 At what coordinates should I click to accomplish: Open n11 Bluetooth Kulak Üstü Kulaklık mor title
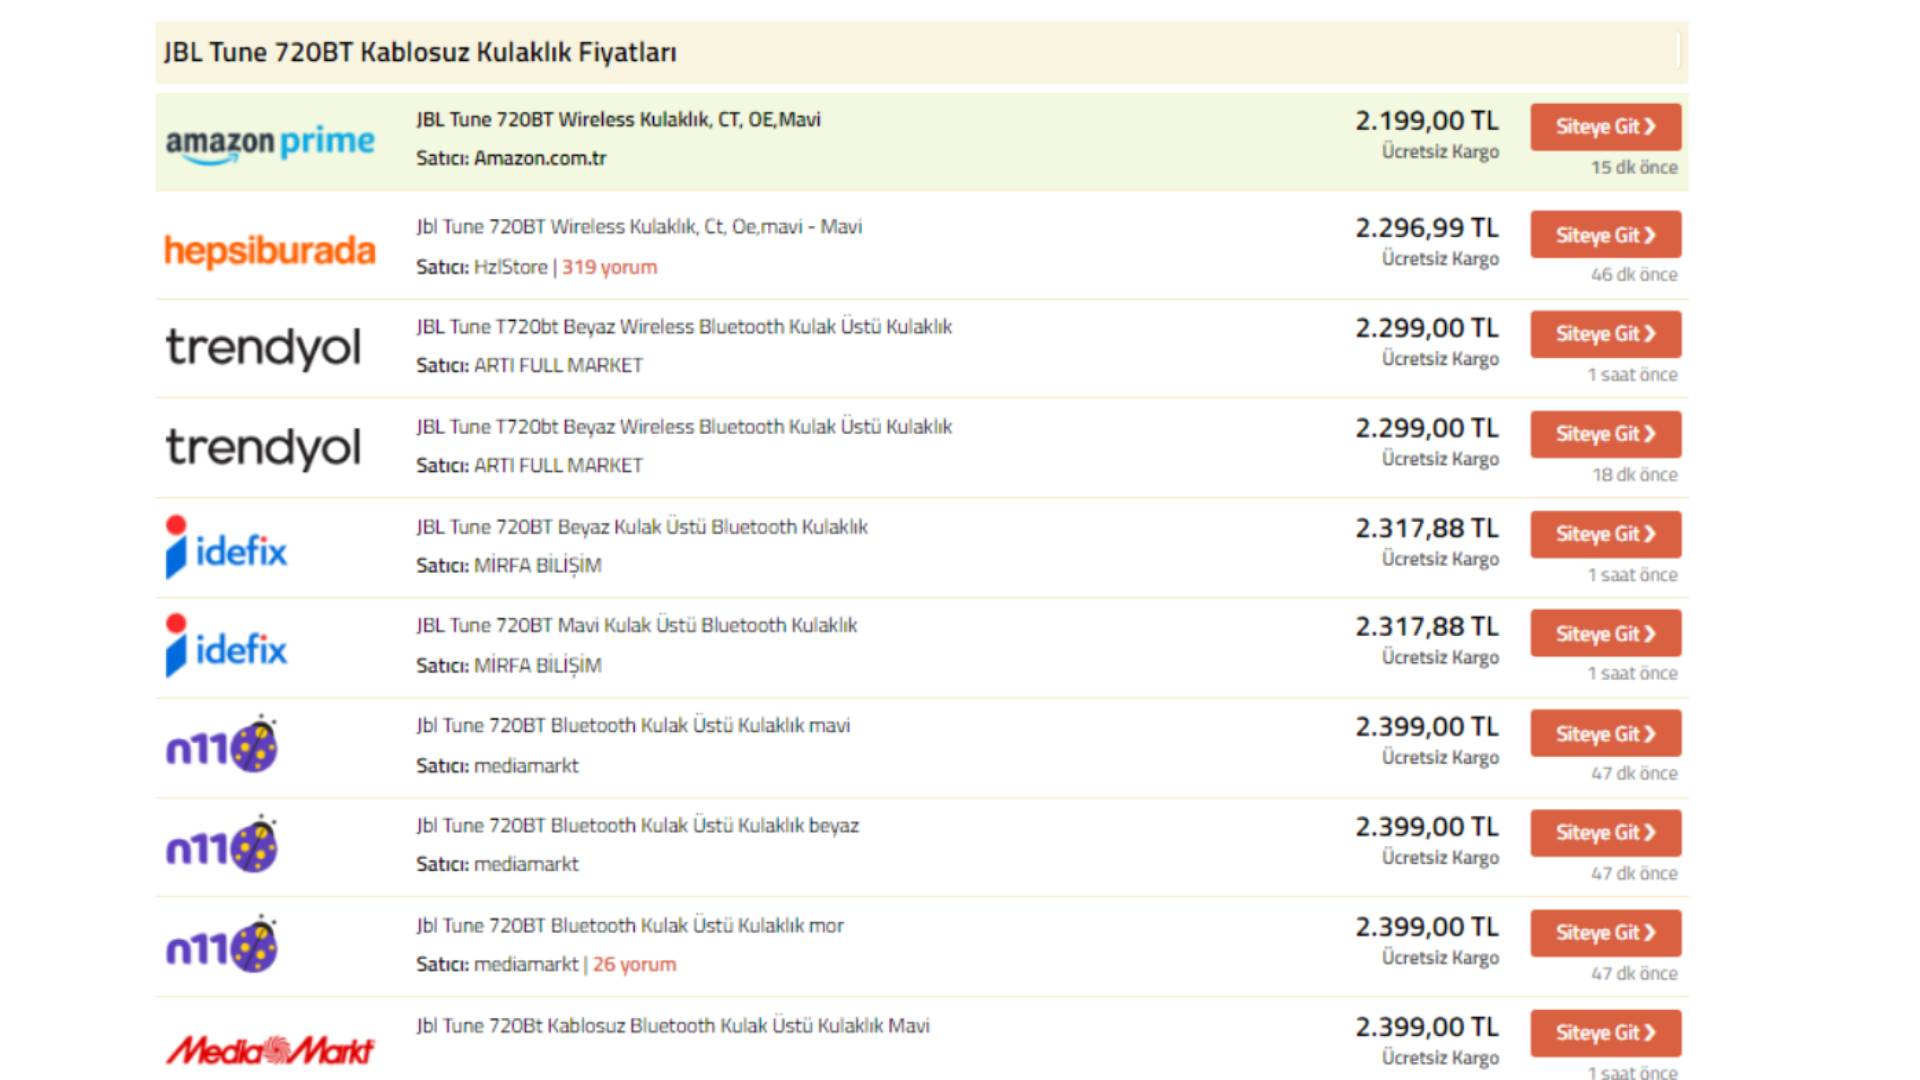click(x=630, y=926)
